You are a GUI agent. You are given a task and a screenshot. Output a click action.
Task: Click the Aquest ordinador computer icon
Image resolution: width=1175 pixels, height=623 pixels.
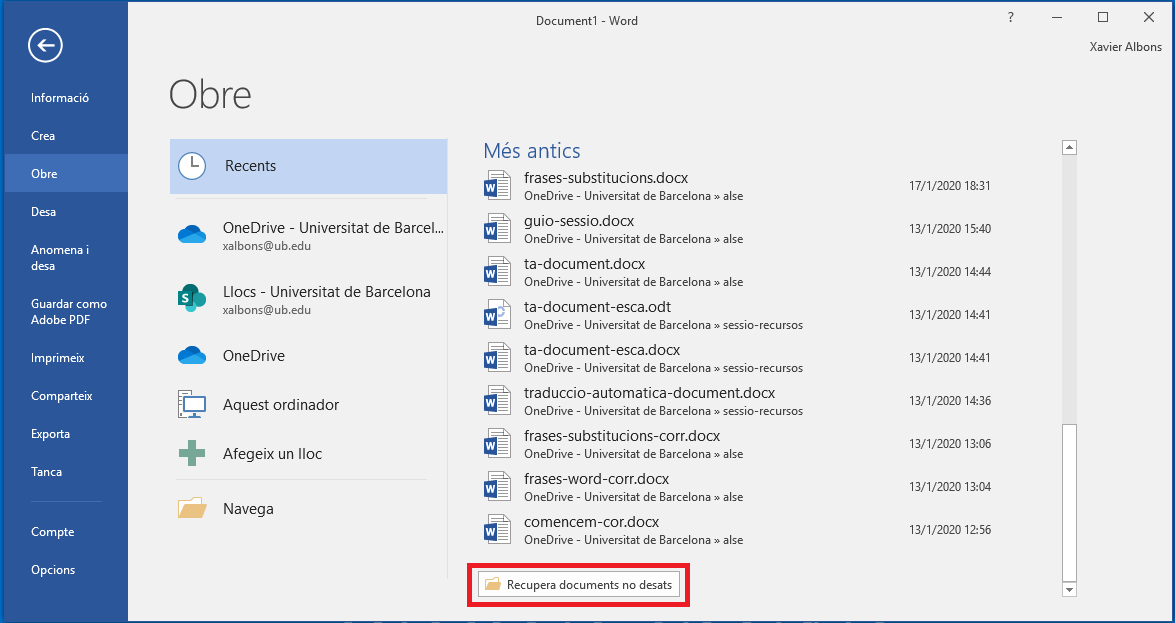[191, 405]
